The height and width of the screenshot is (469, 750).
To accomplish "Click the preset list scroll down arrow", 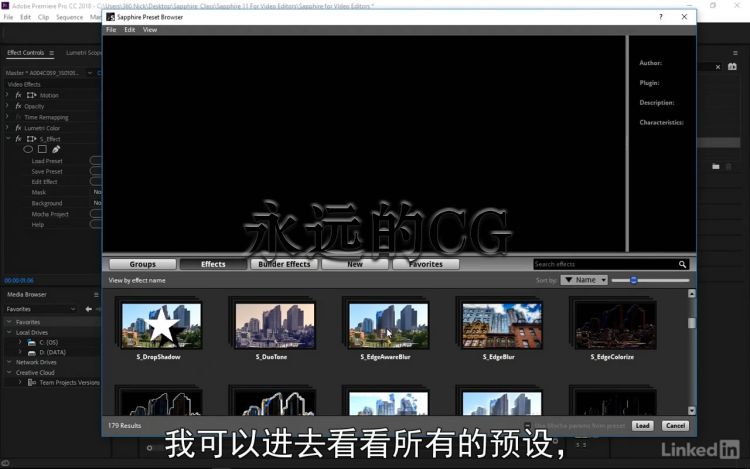I will [x=691, y=410].
